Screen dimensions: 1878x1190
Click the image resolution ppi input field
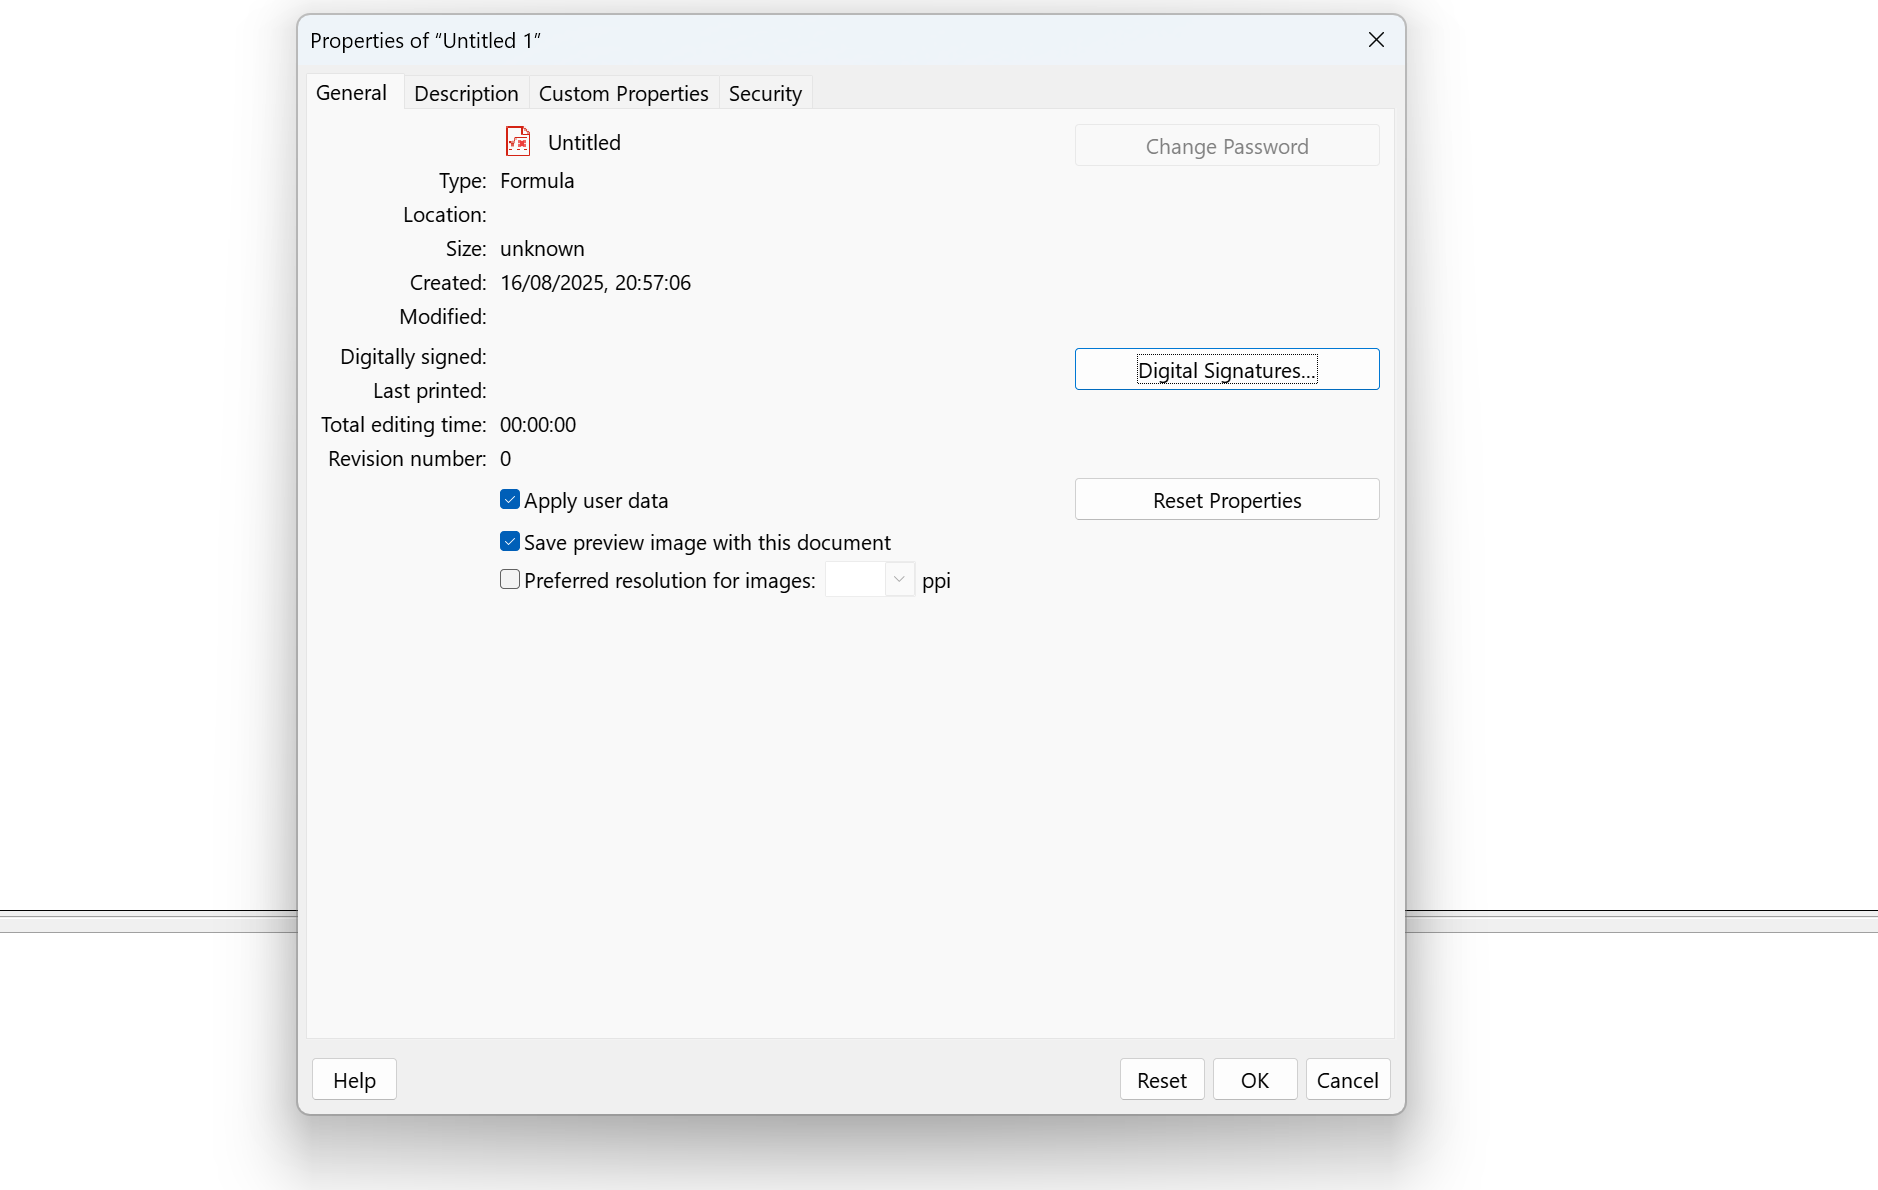[x=855, y=580]
